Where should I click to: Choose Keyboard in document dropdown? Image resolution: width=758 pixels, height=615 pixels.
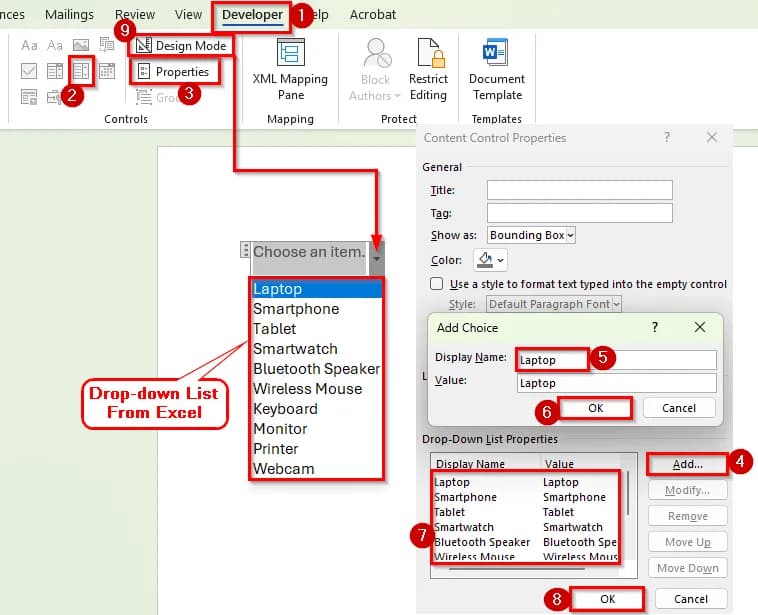pyautogui.click(x=317, y=409)
